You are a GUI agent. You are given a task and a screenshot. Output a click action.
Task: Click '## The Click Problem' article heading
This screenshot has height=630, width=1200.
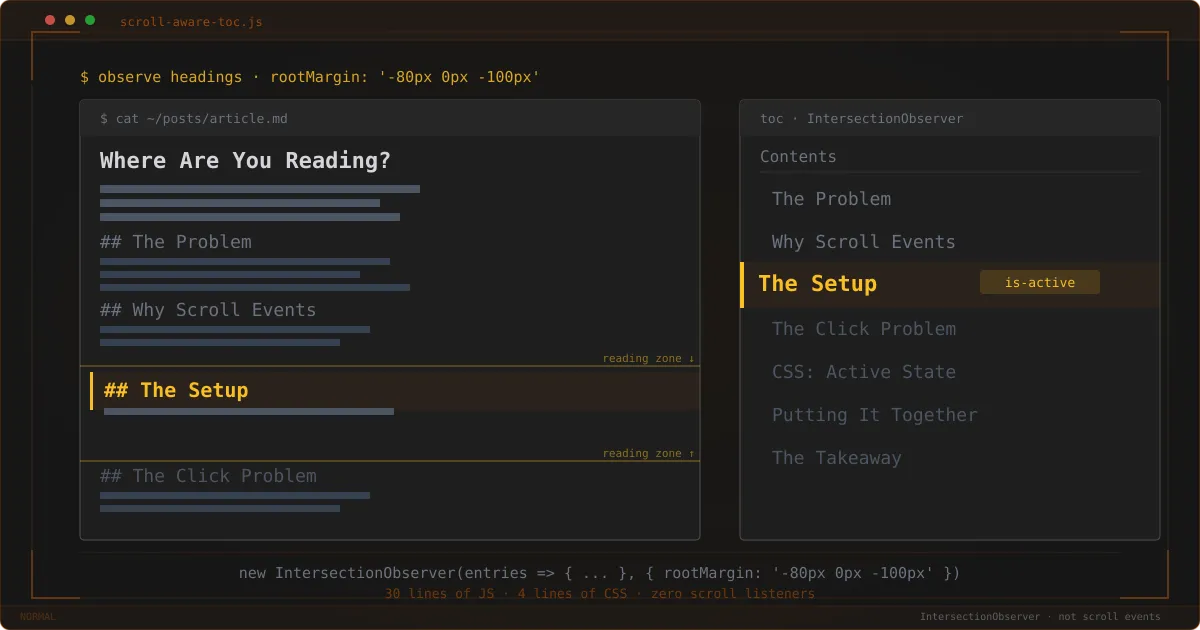208,476
